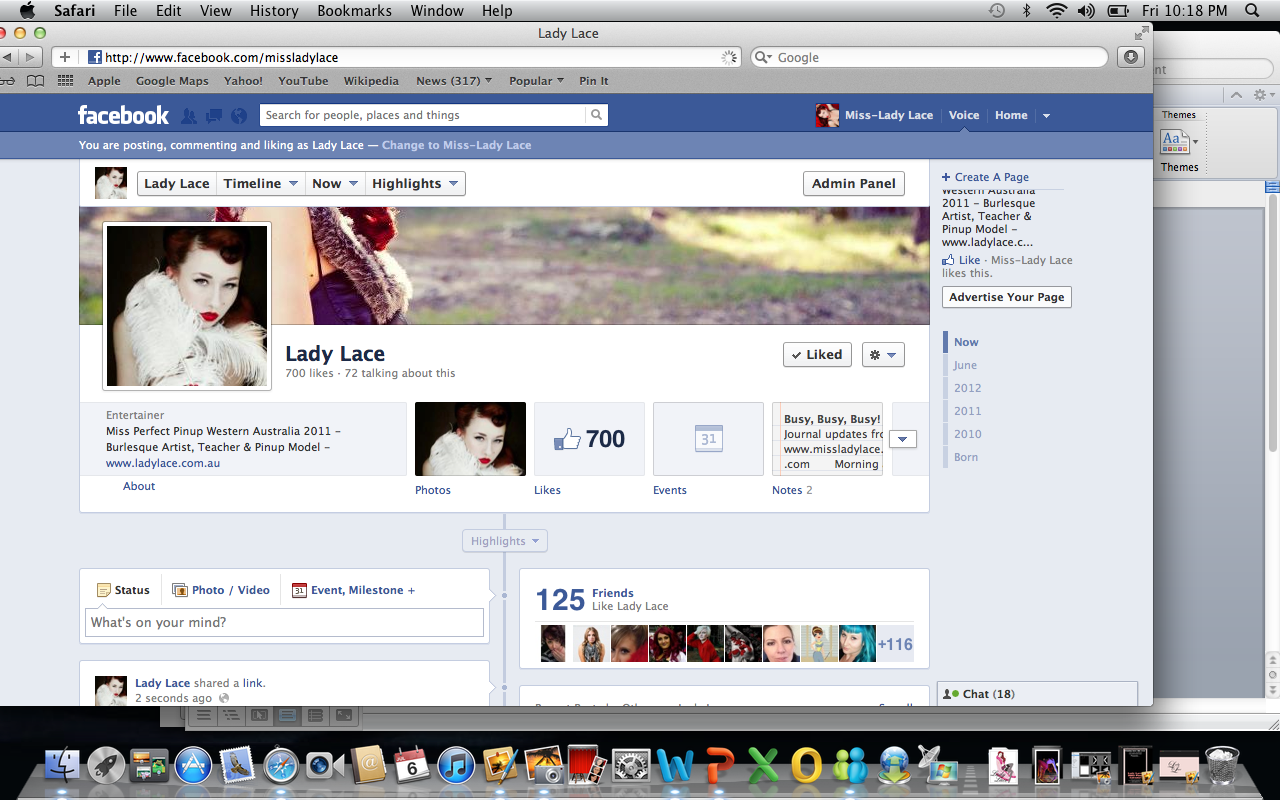Open the Bookmarks menu in menu bar
The height and width of the screenshot is (800, 1280).
(x=351, y=11)
